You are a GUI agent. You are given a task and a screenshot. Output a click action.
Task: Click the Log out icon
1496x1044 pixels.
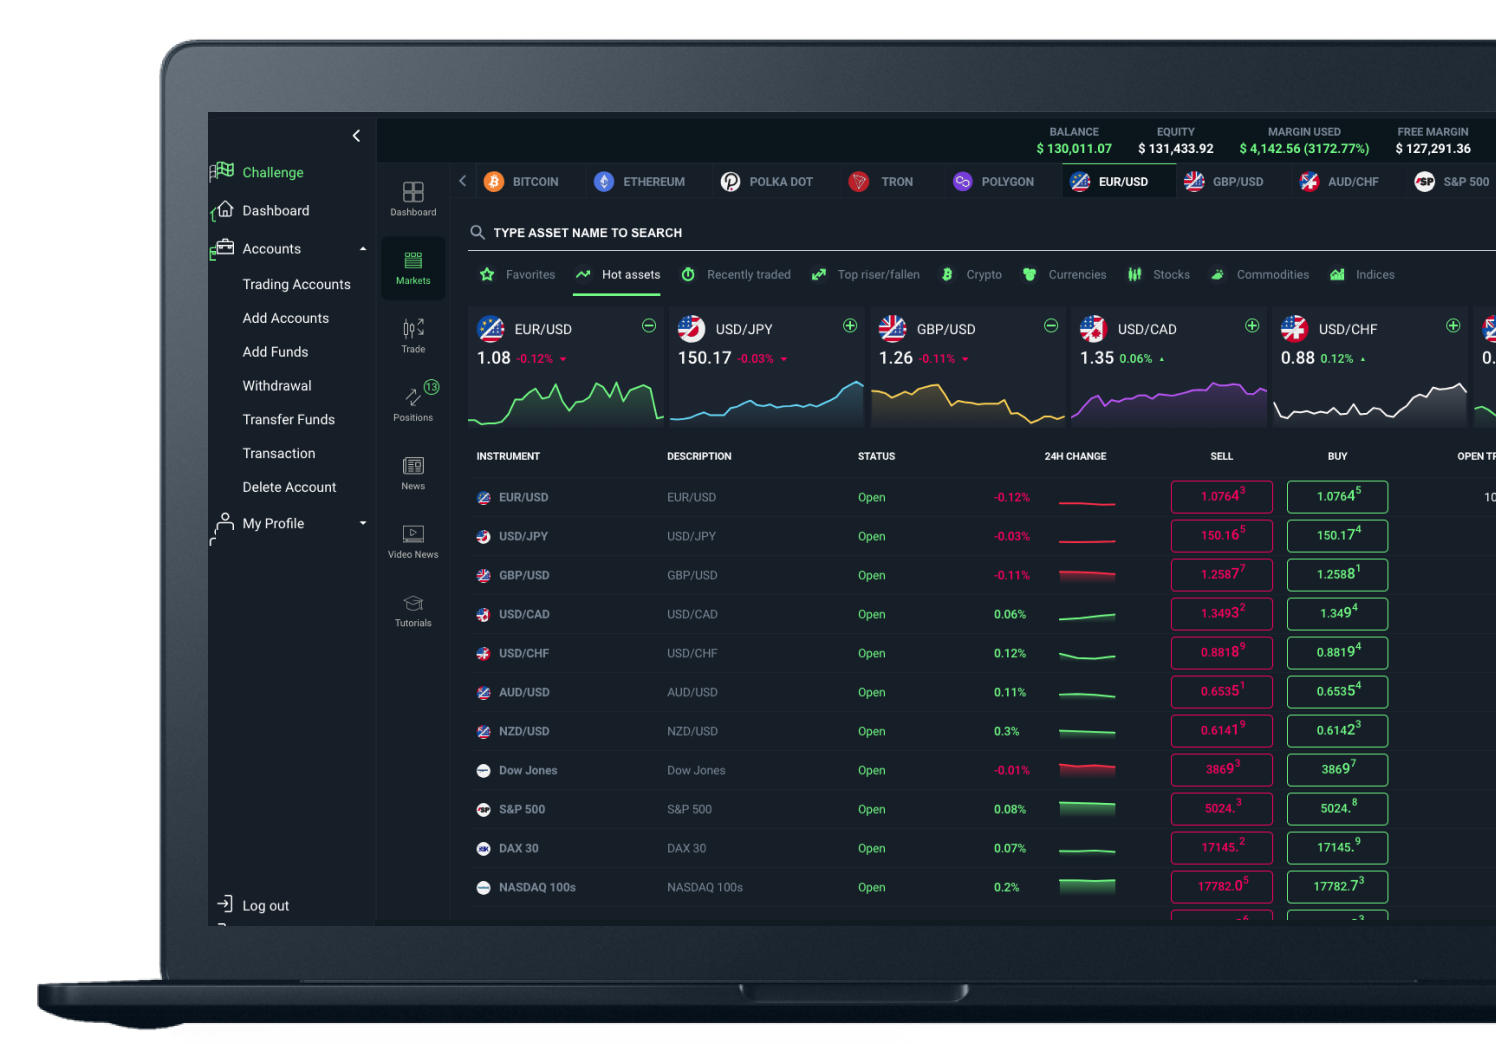tap(224, 904)
